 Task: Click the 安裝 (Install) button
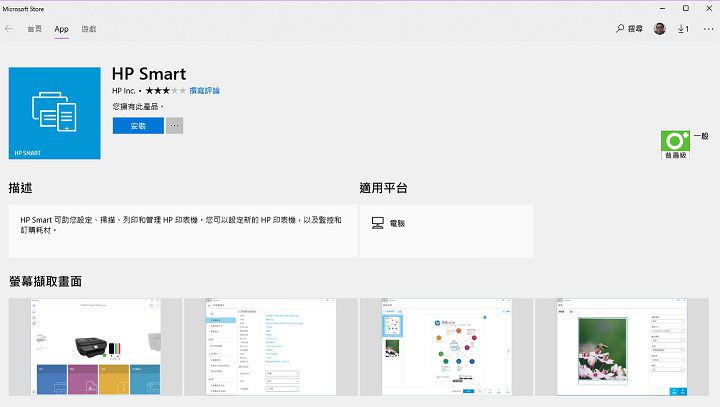click(137, 126)
